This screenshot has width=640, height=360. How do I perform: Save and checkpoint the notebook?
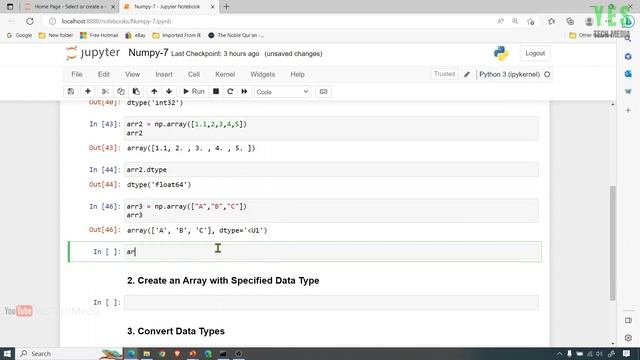click(71, 91)
